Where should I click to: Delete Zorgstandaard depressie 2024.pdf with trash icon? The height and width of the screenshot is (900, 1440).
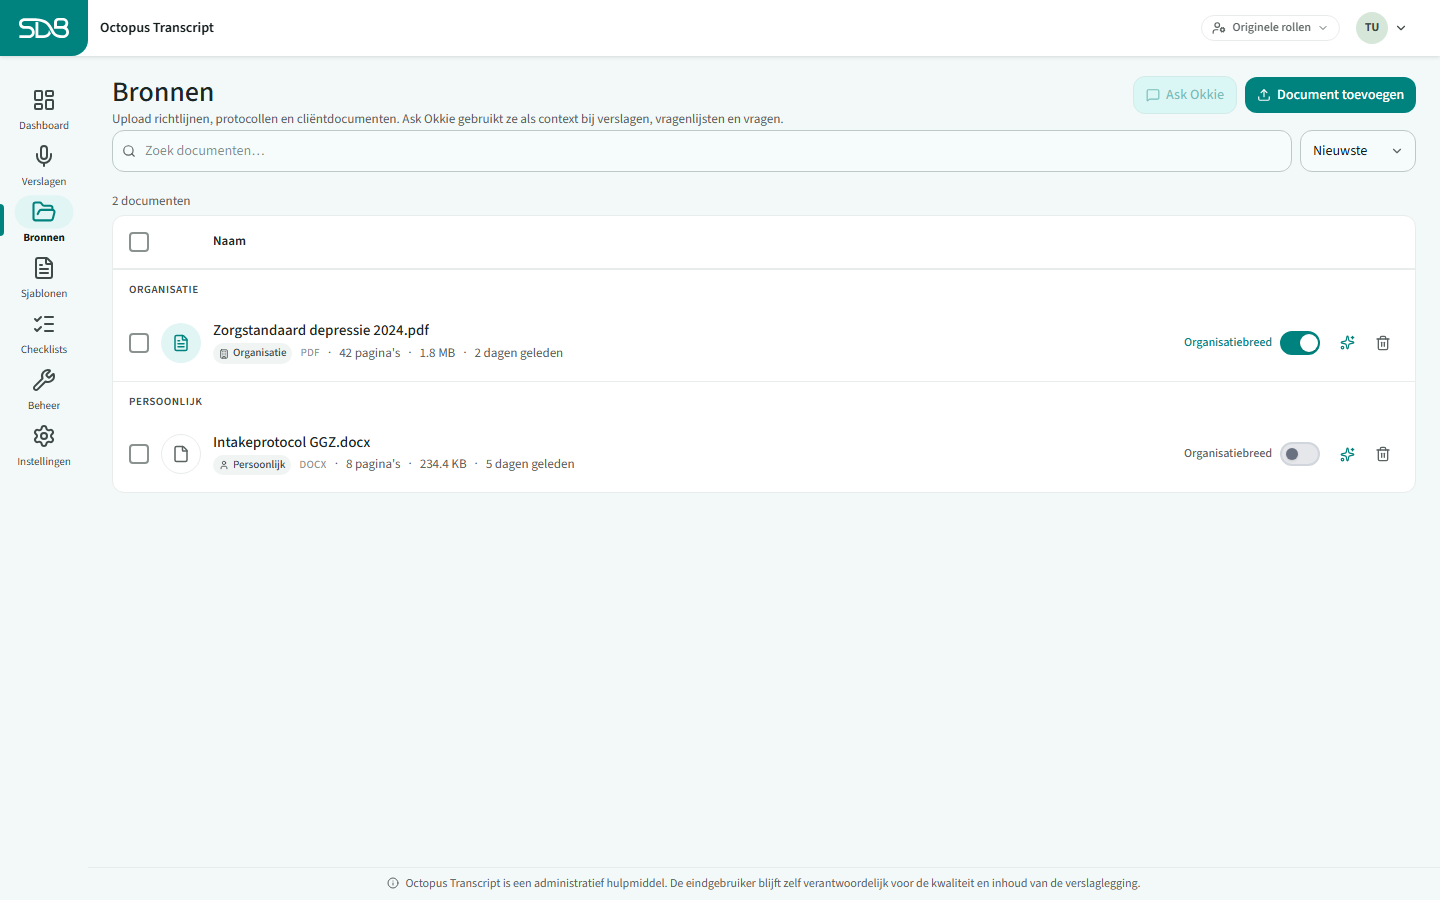tap(1383, 343)
